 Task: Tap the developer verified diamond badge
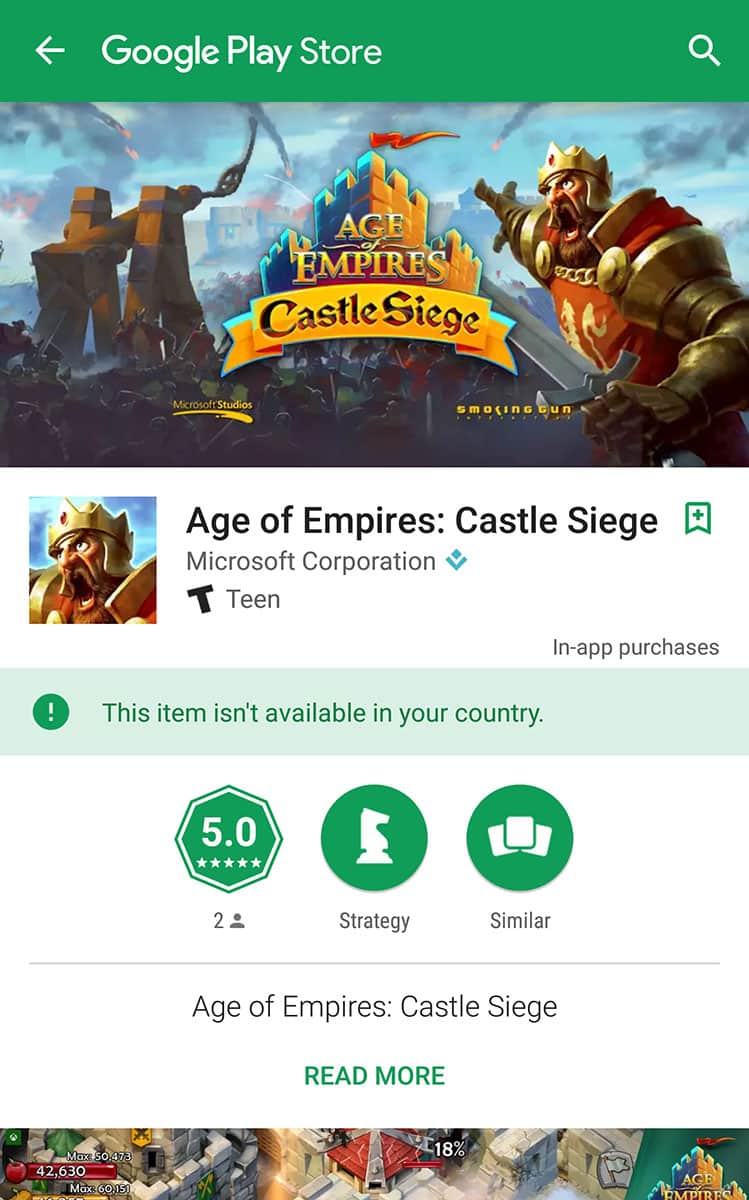(456, 561)
